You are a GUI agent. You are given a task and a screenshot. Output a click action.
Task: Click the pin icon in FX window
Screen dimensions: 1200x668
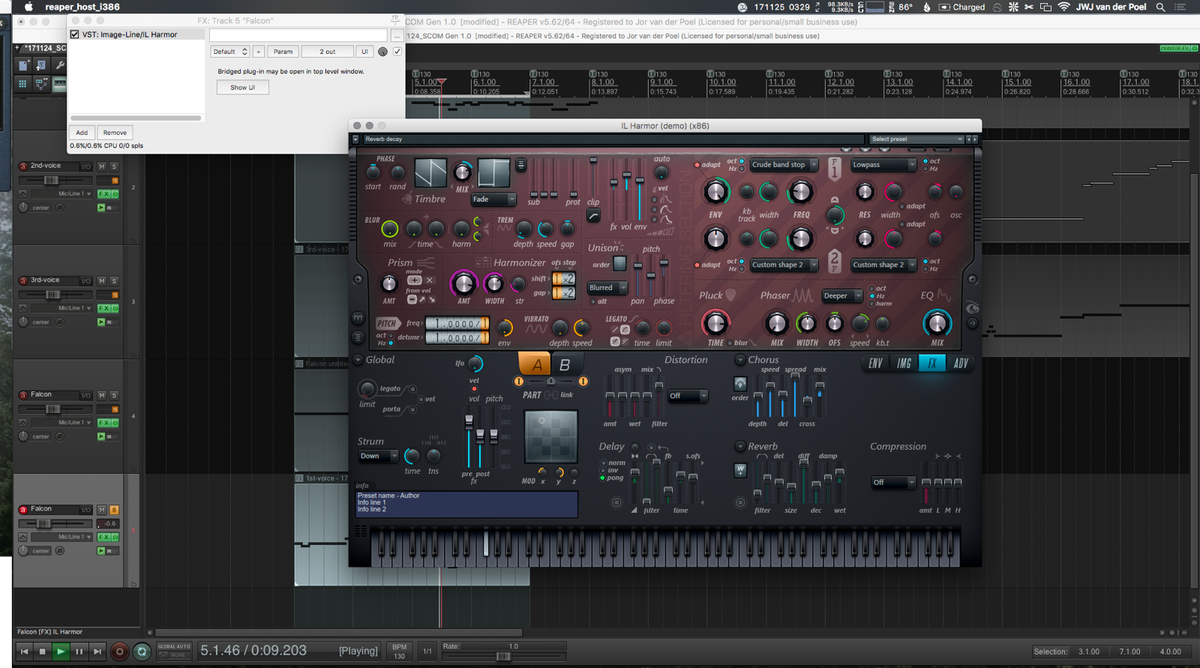click(397, 20)
